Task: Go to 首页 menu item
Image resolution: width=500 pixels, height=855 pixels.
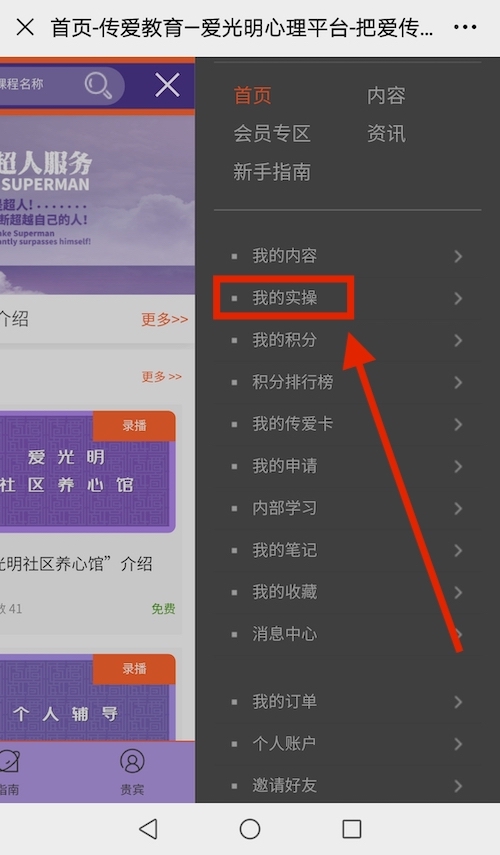Action: tap(252, 95)
